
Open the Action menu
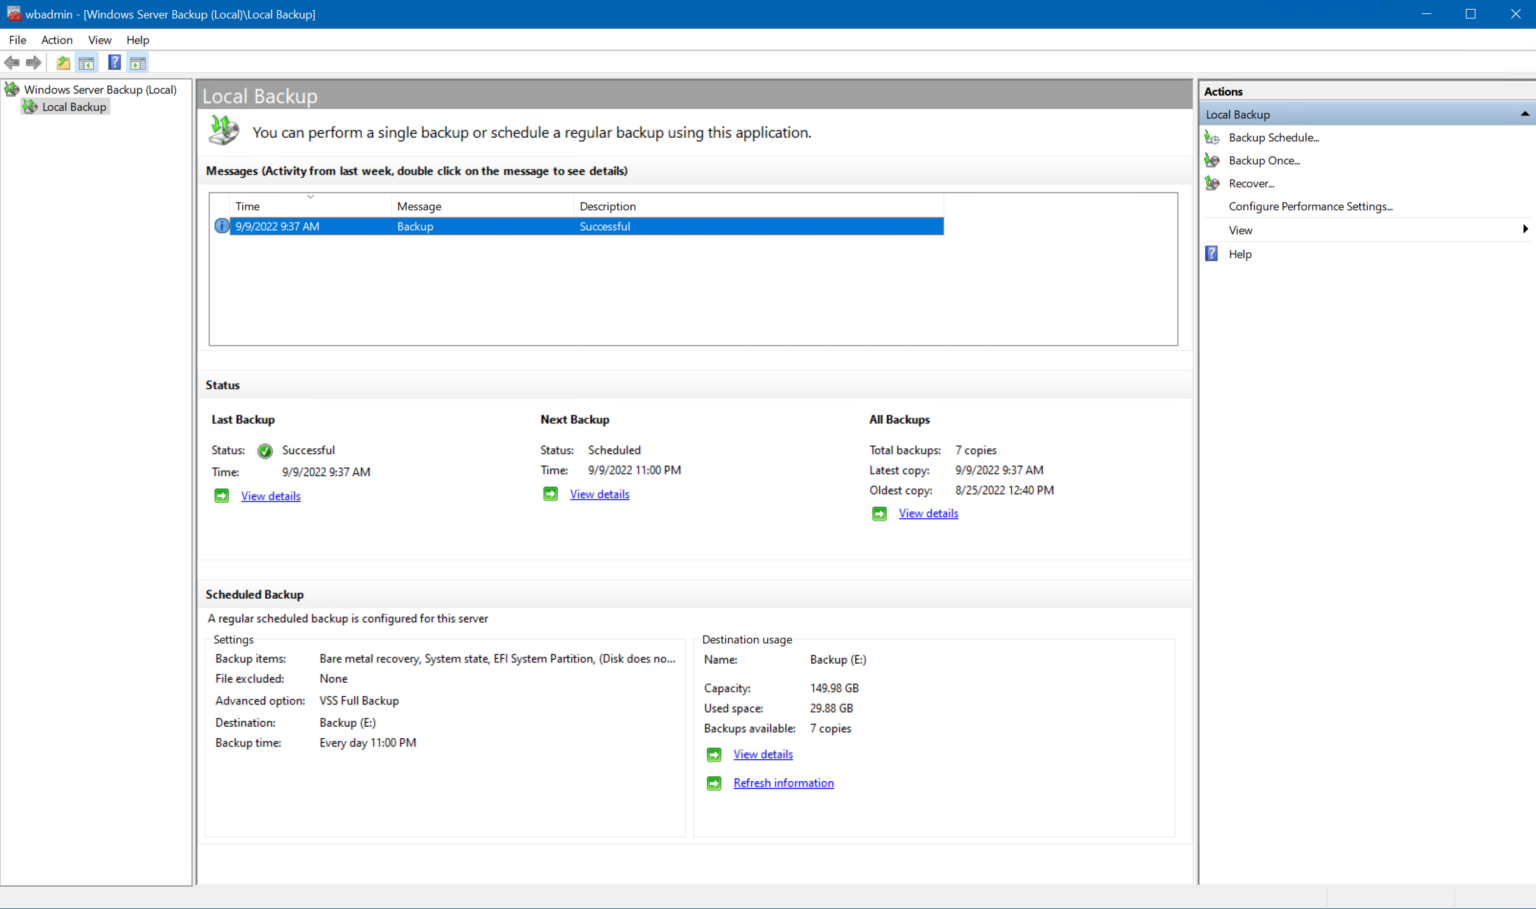point(56,40)
